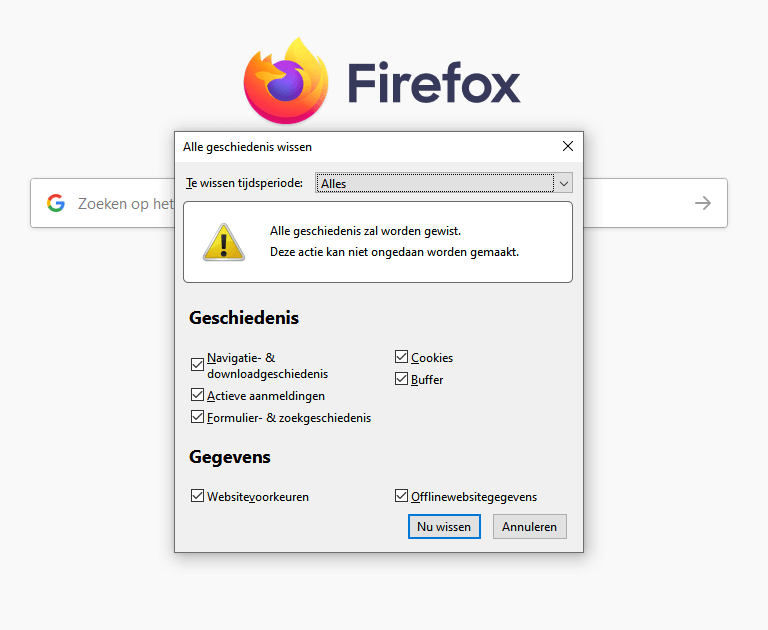Click the yellow warning triangle icon
The image size is (768, 630).
(224, 242)
